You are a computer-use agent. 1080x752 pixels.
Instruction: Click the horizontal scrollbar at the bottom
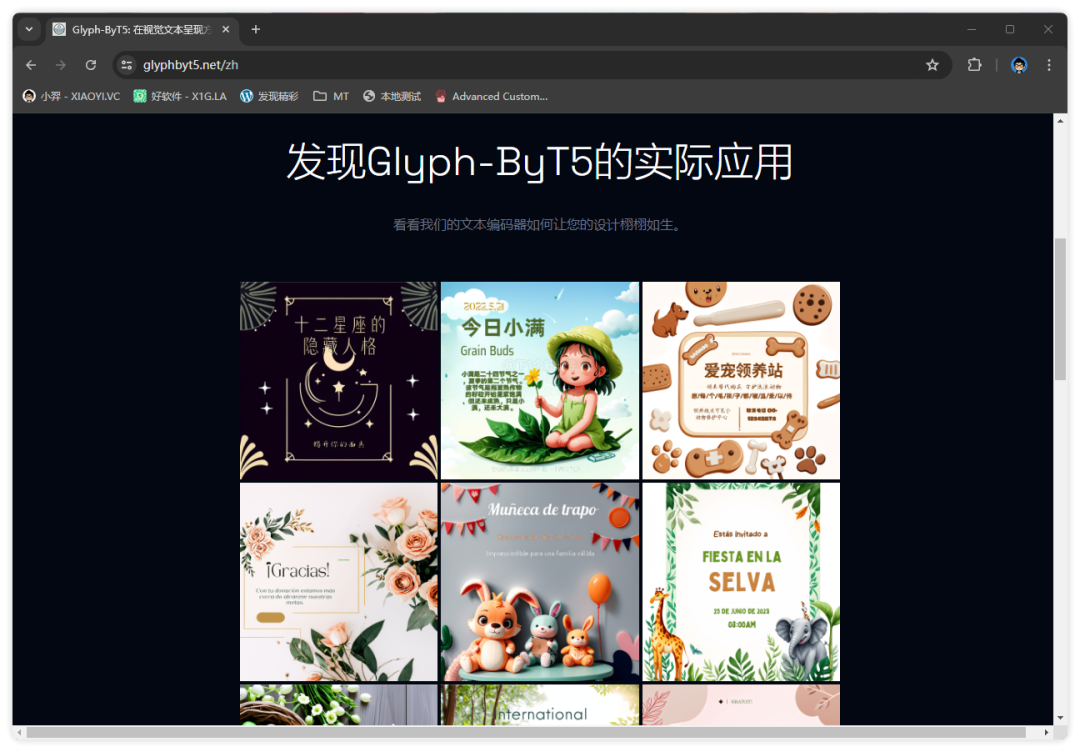526,732
